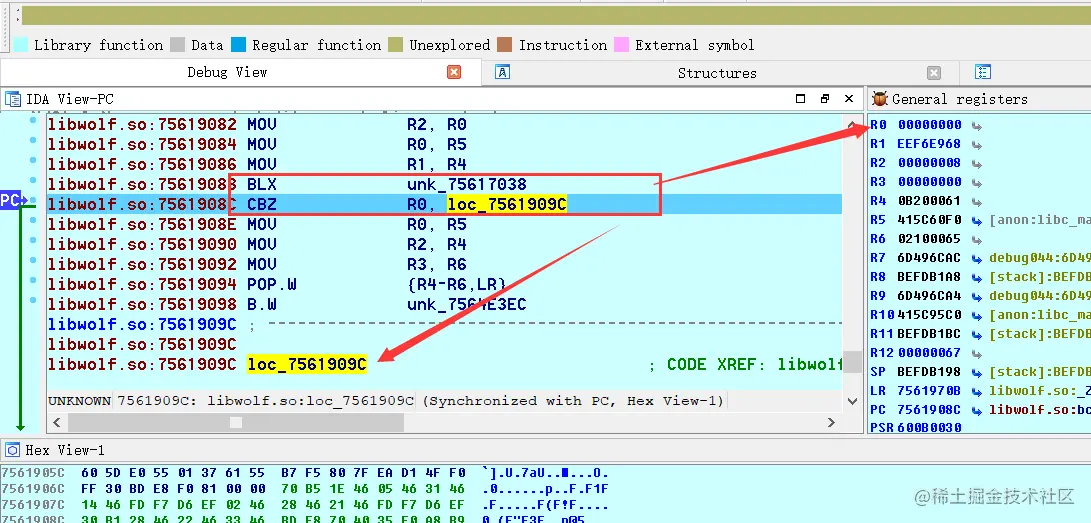This screenshot has height=523, width=1091.
Task: Jump to R5 register value arrow
Action: click(977, 220)
